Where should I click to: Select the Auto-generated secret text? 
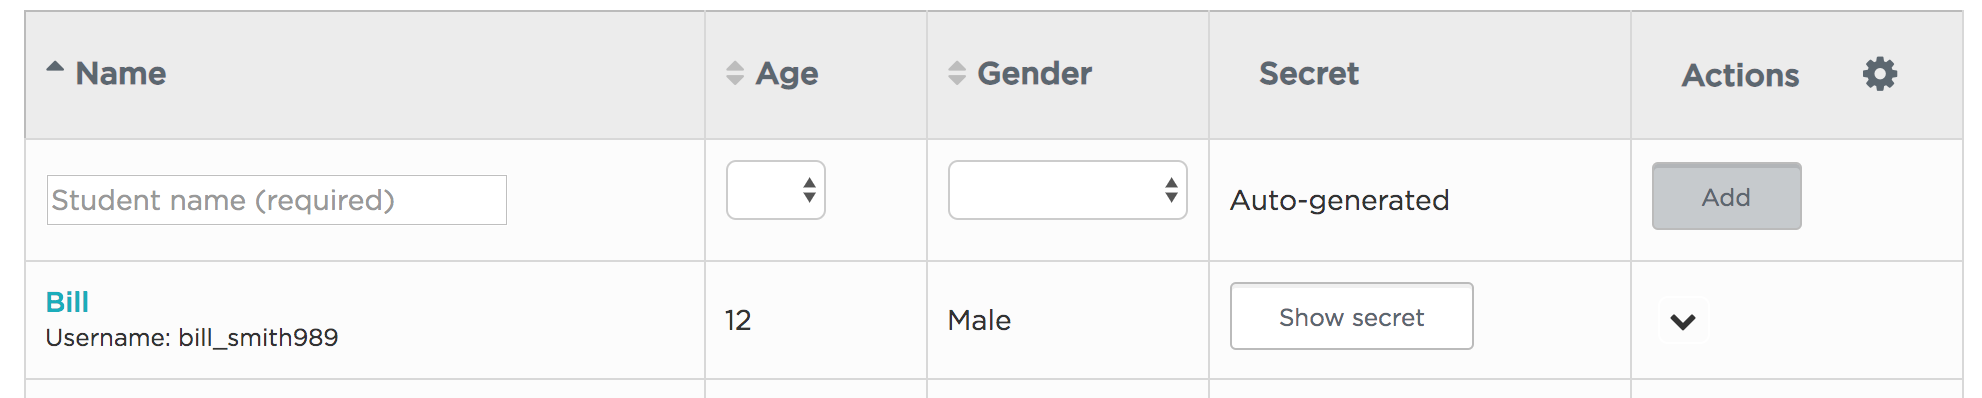click(x=1340, y=200)
